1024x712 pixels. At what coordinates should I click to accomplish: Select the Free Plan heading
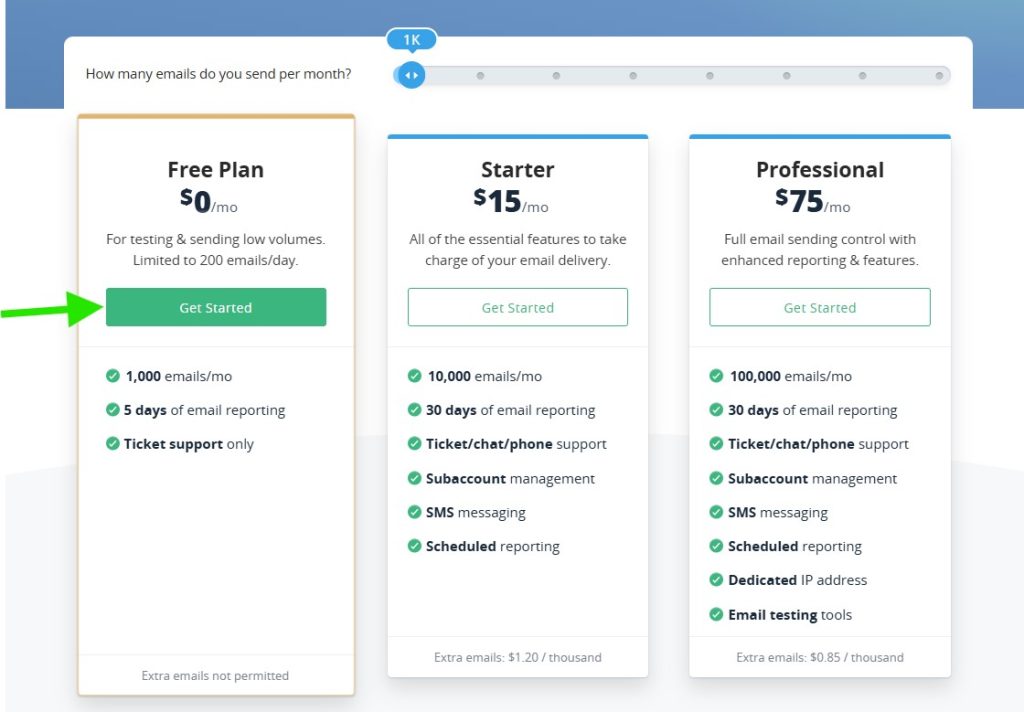215,170
